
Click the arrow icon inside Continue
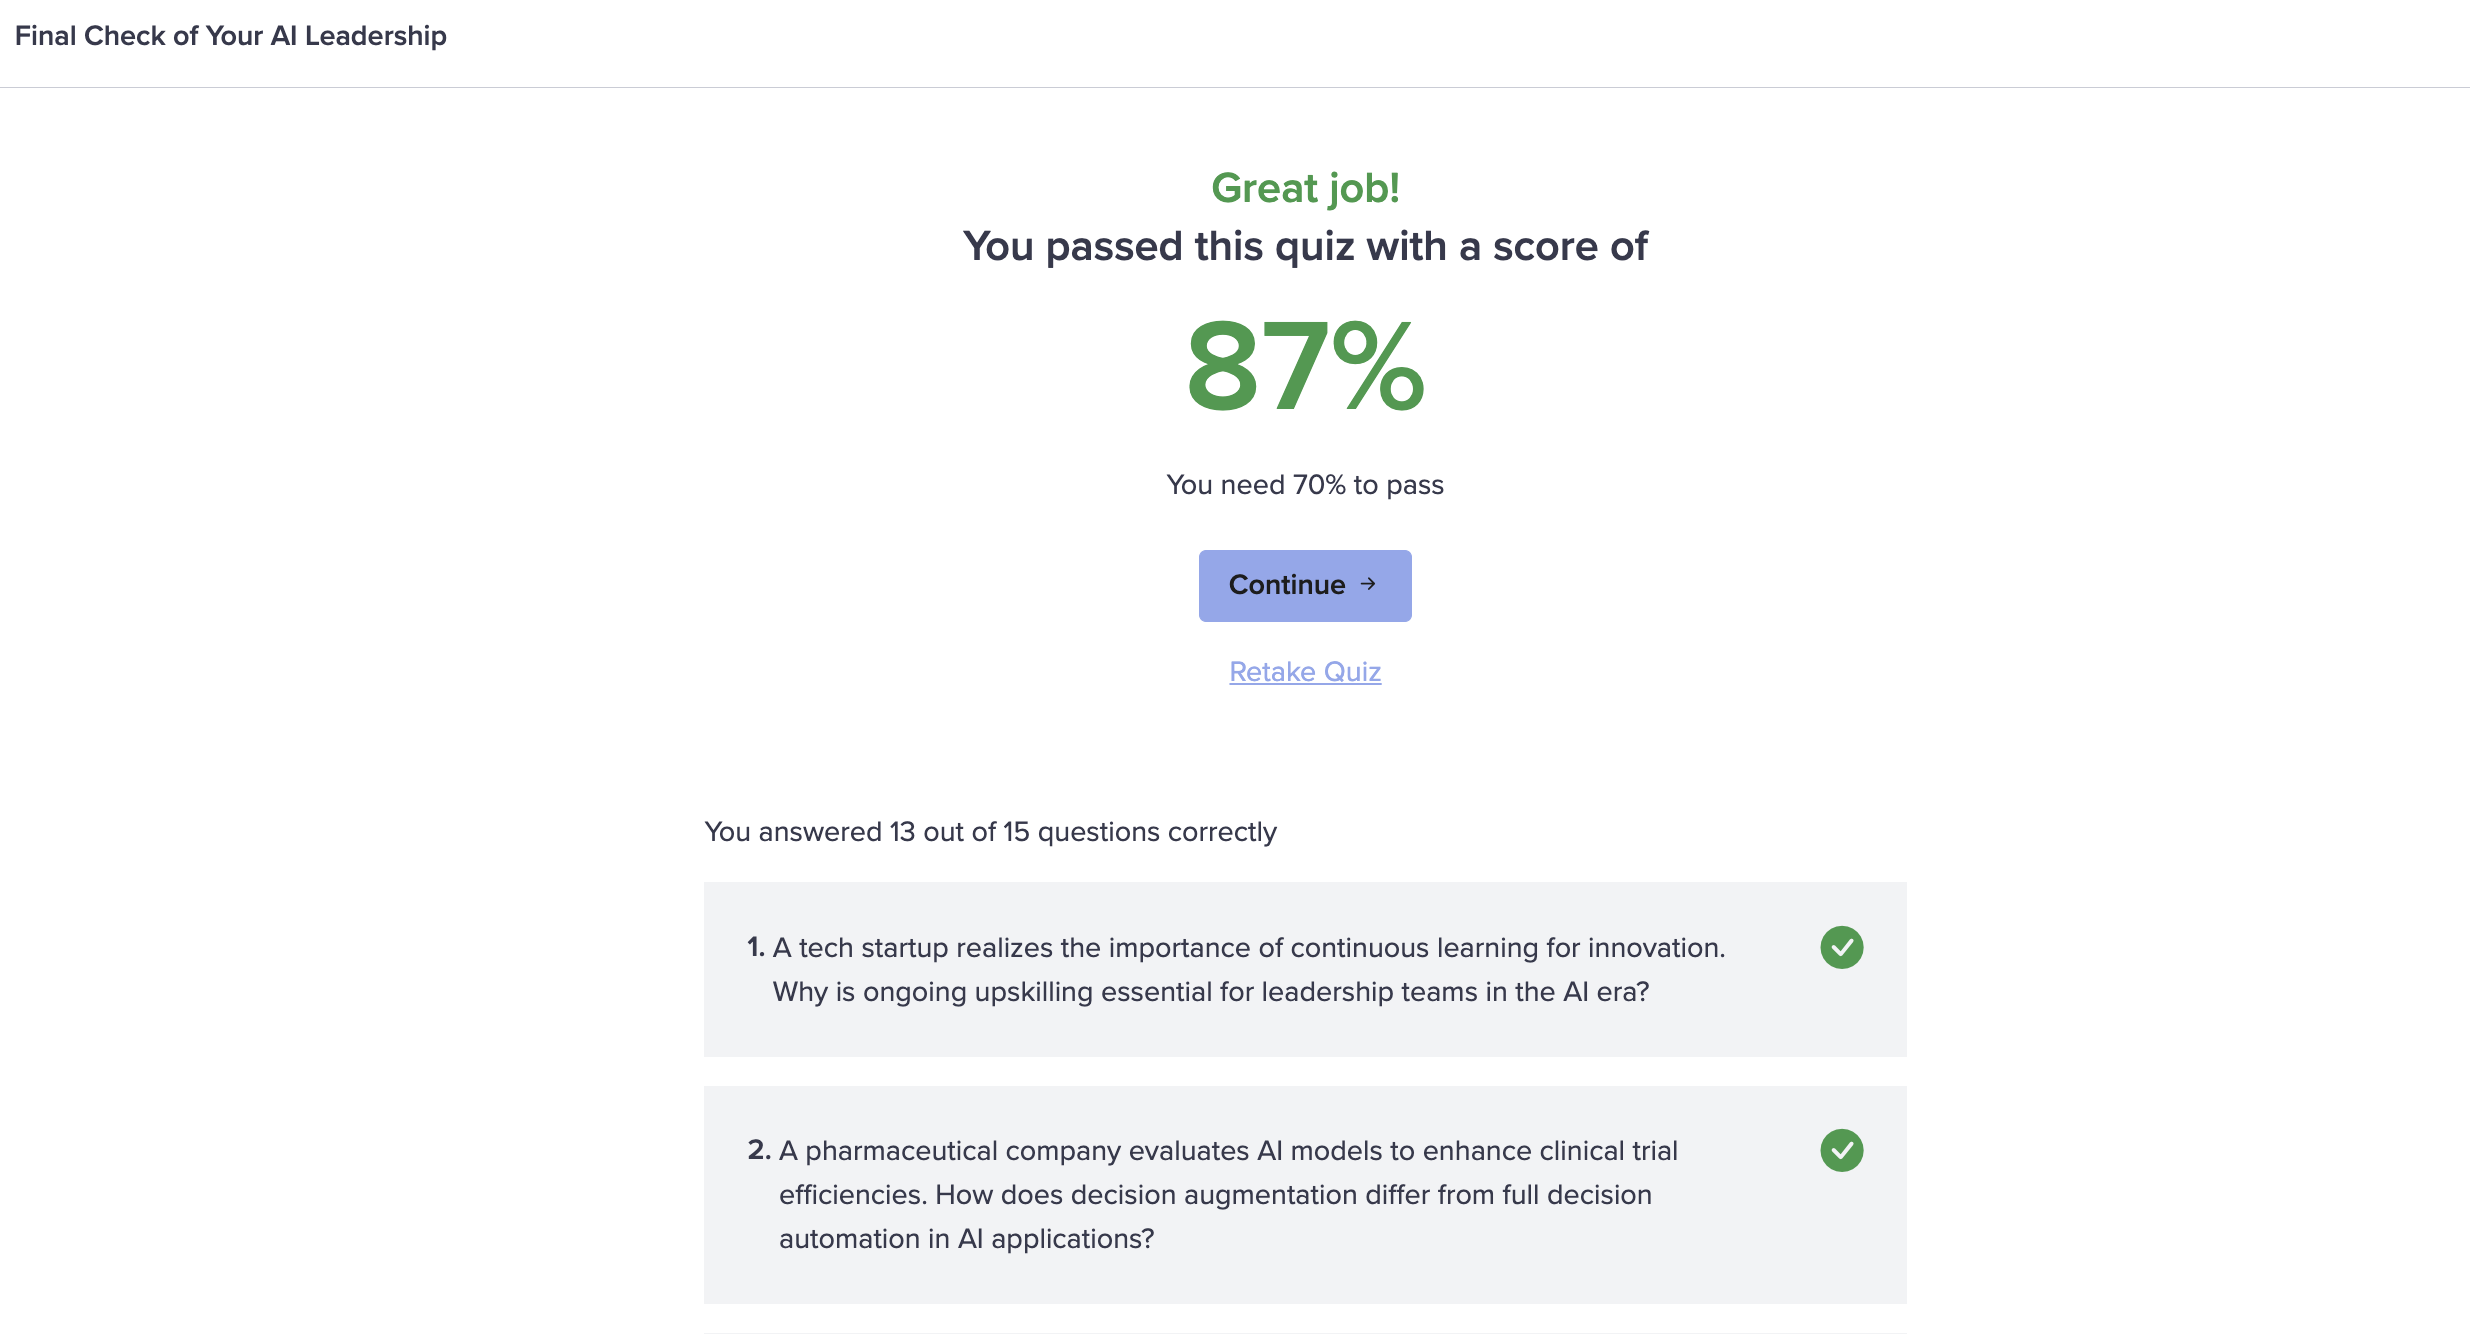(x=1368, y=584)
